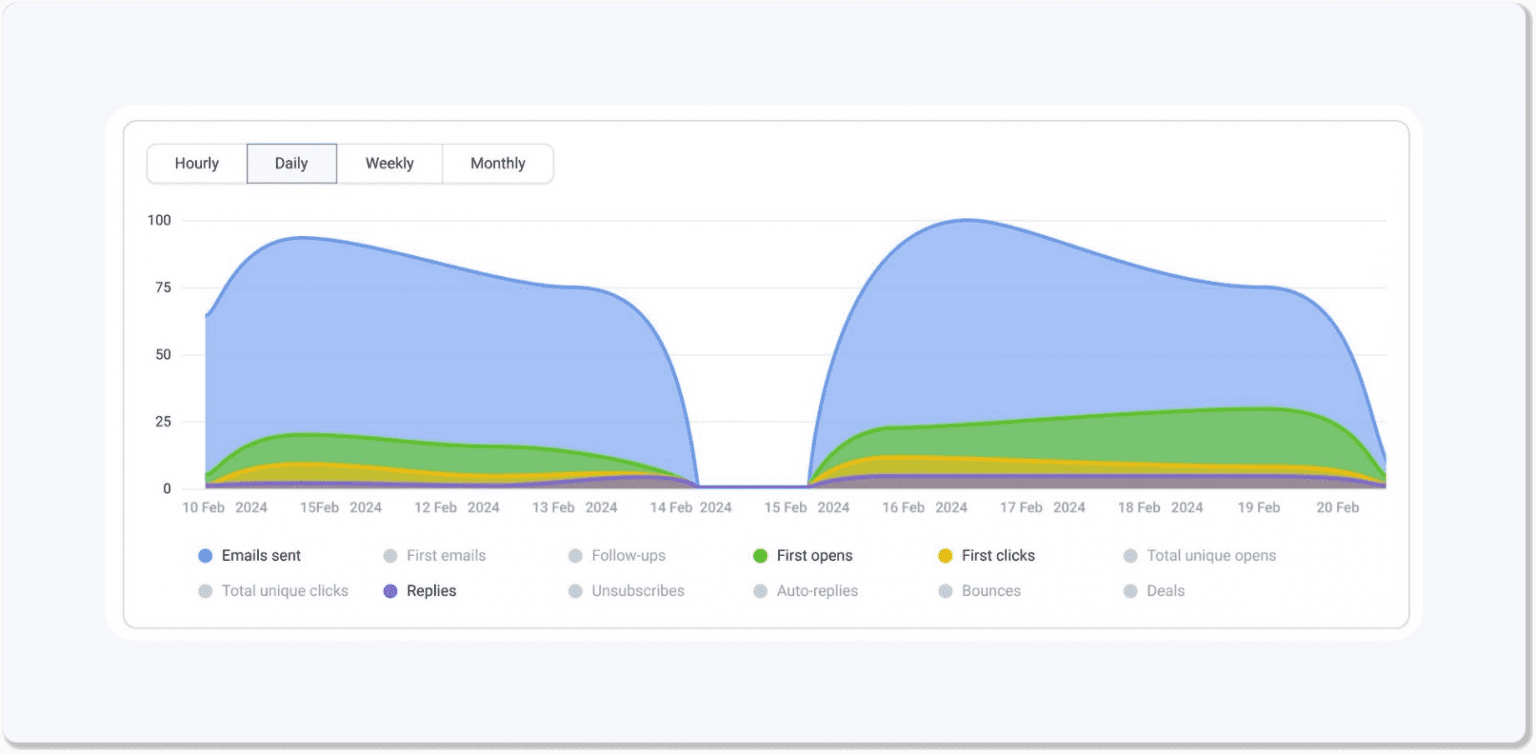Click the 18 Feb 2024 axis label
Viewport: 1536px width, 753px height.
(1161, 508)
